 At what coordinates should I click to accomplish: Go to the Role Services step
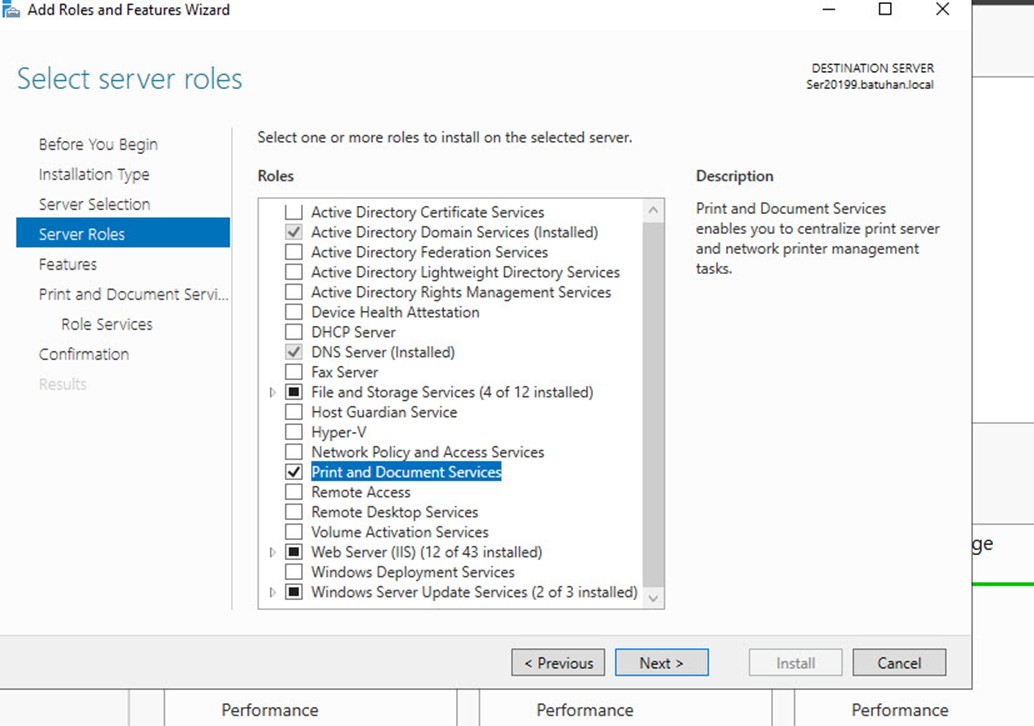click(107, 324)
